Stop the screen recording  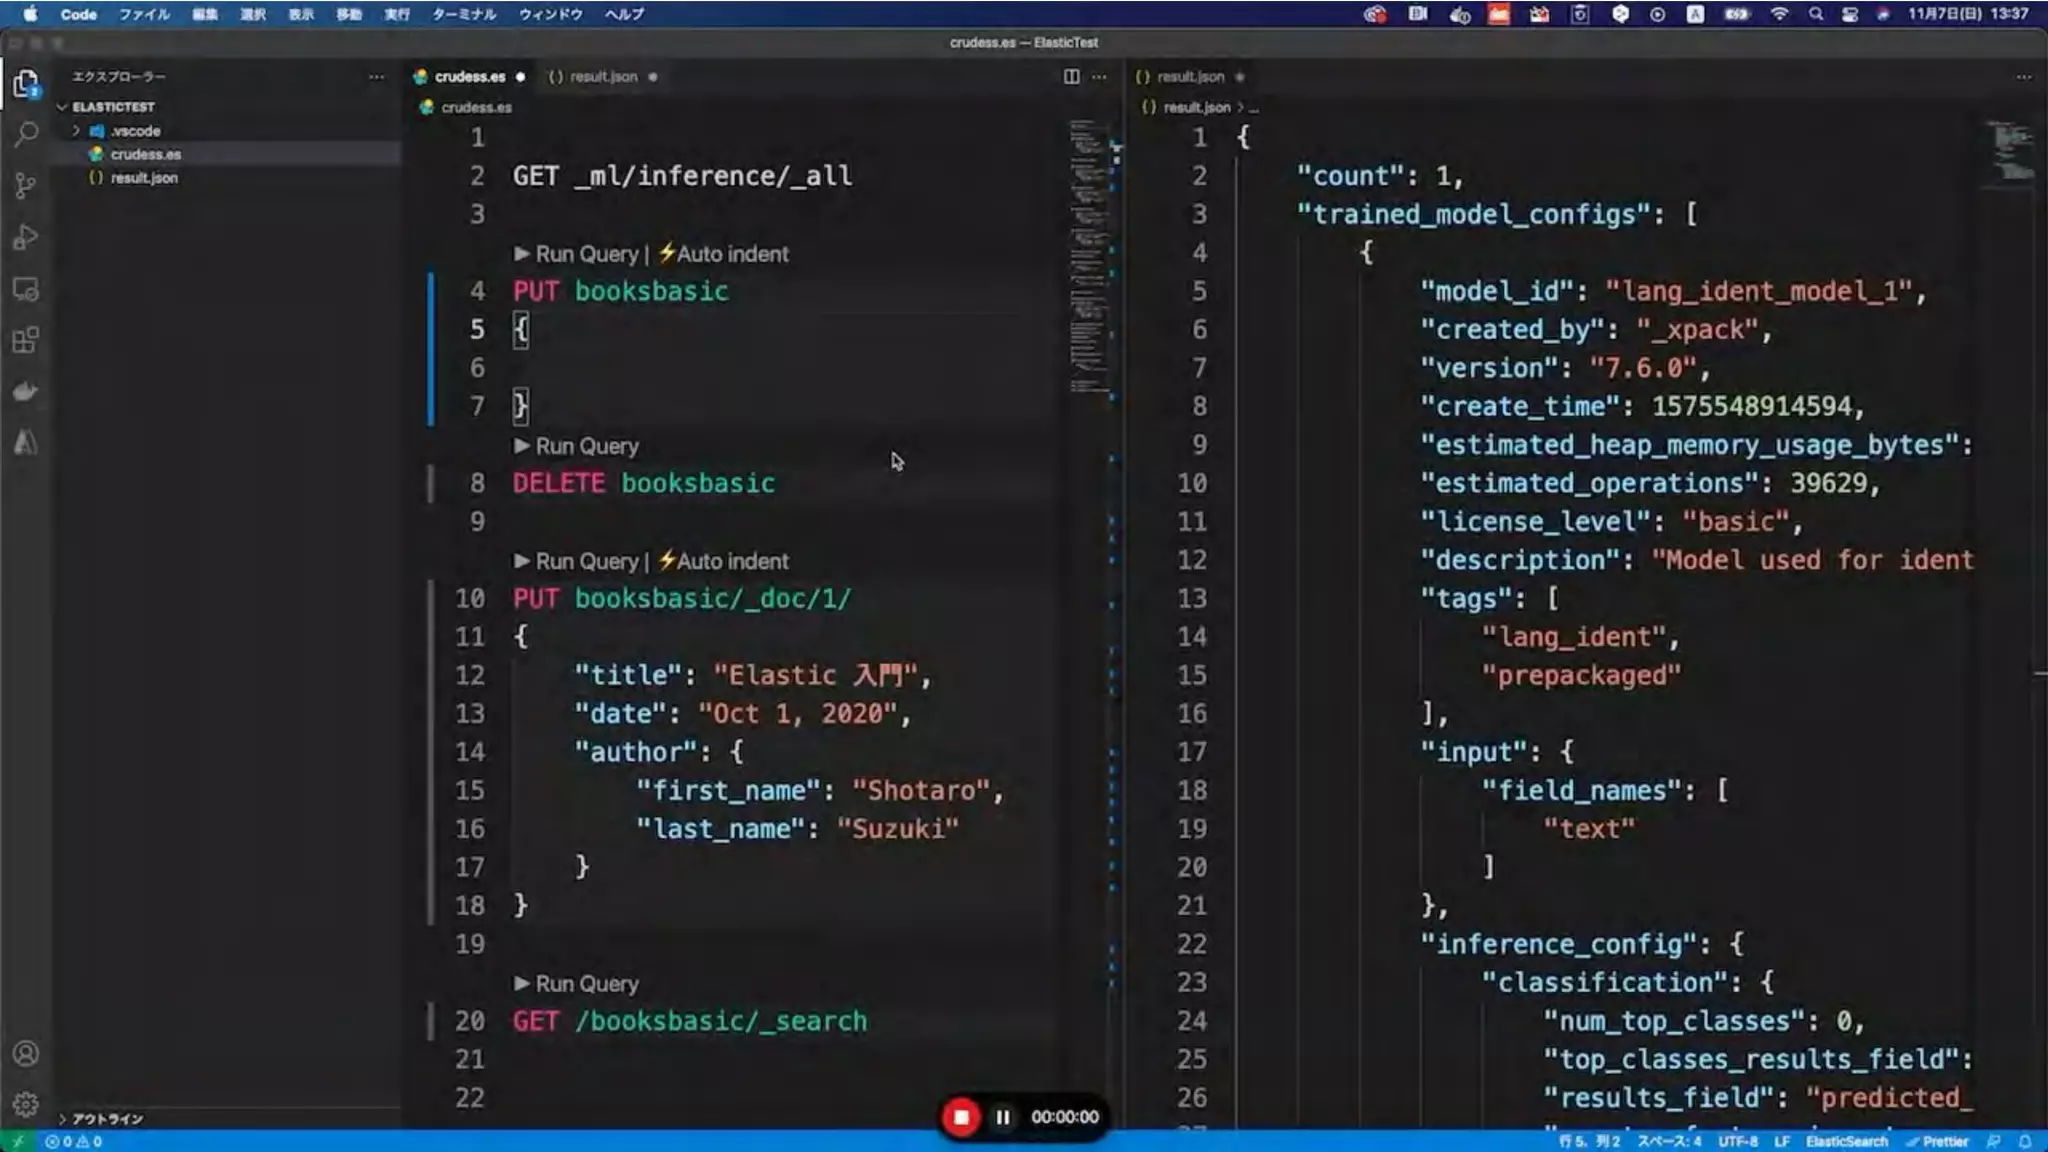(x=961, y=1117)
